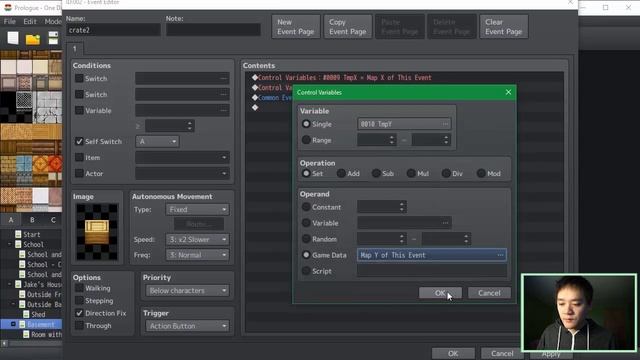640x360 pixels.
Task: Click New Event Page button
Action: pyautogui.click(x=296, y=27)
